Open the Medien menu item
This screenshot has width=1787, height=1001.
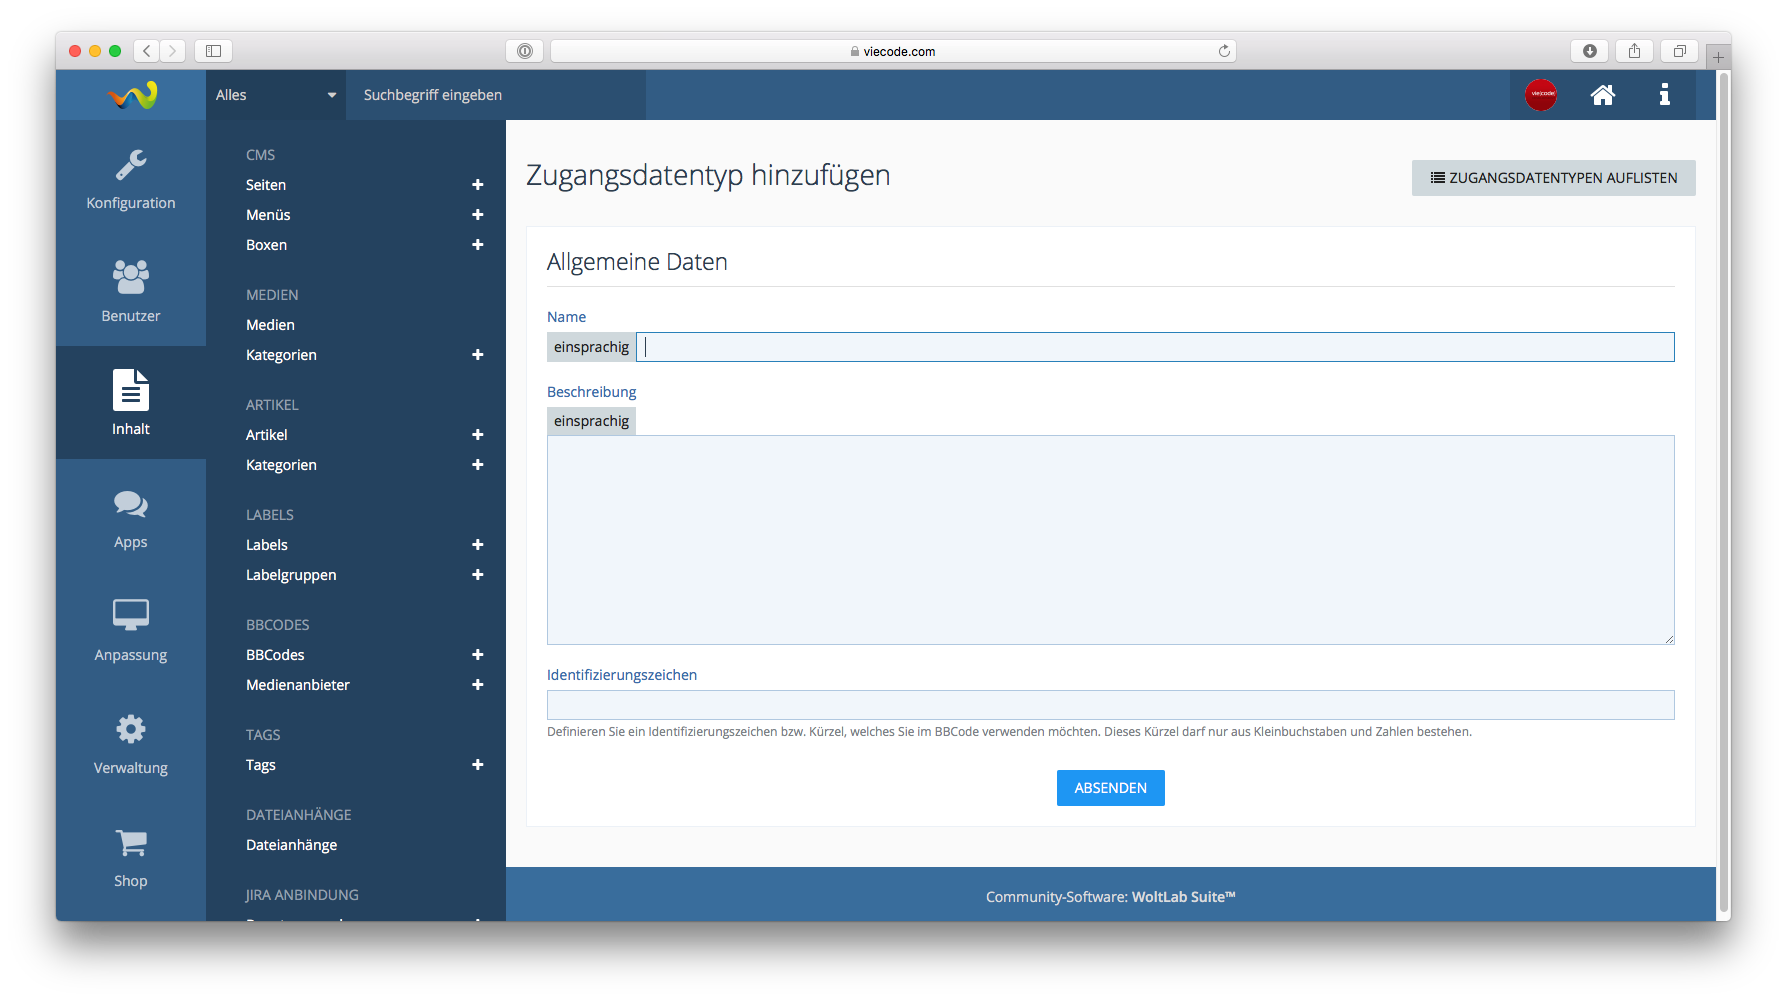tap(270, 325)
